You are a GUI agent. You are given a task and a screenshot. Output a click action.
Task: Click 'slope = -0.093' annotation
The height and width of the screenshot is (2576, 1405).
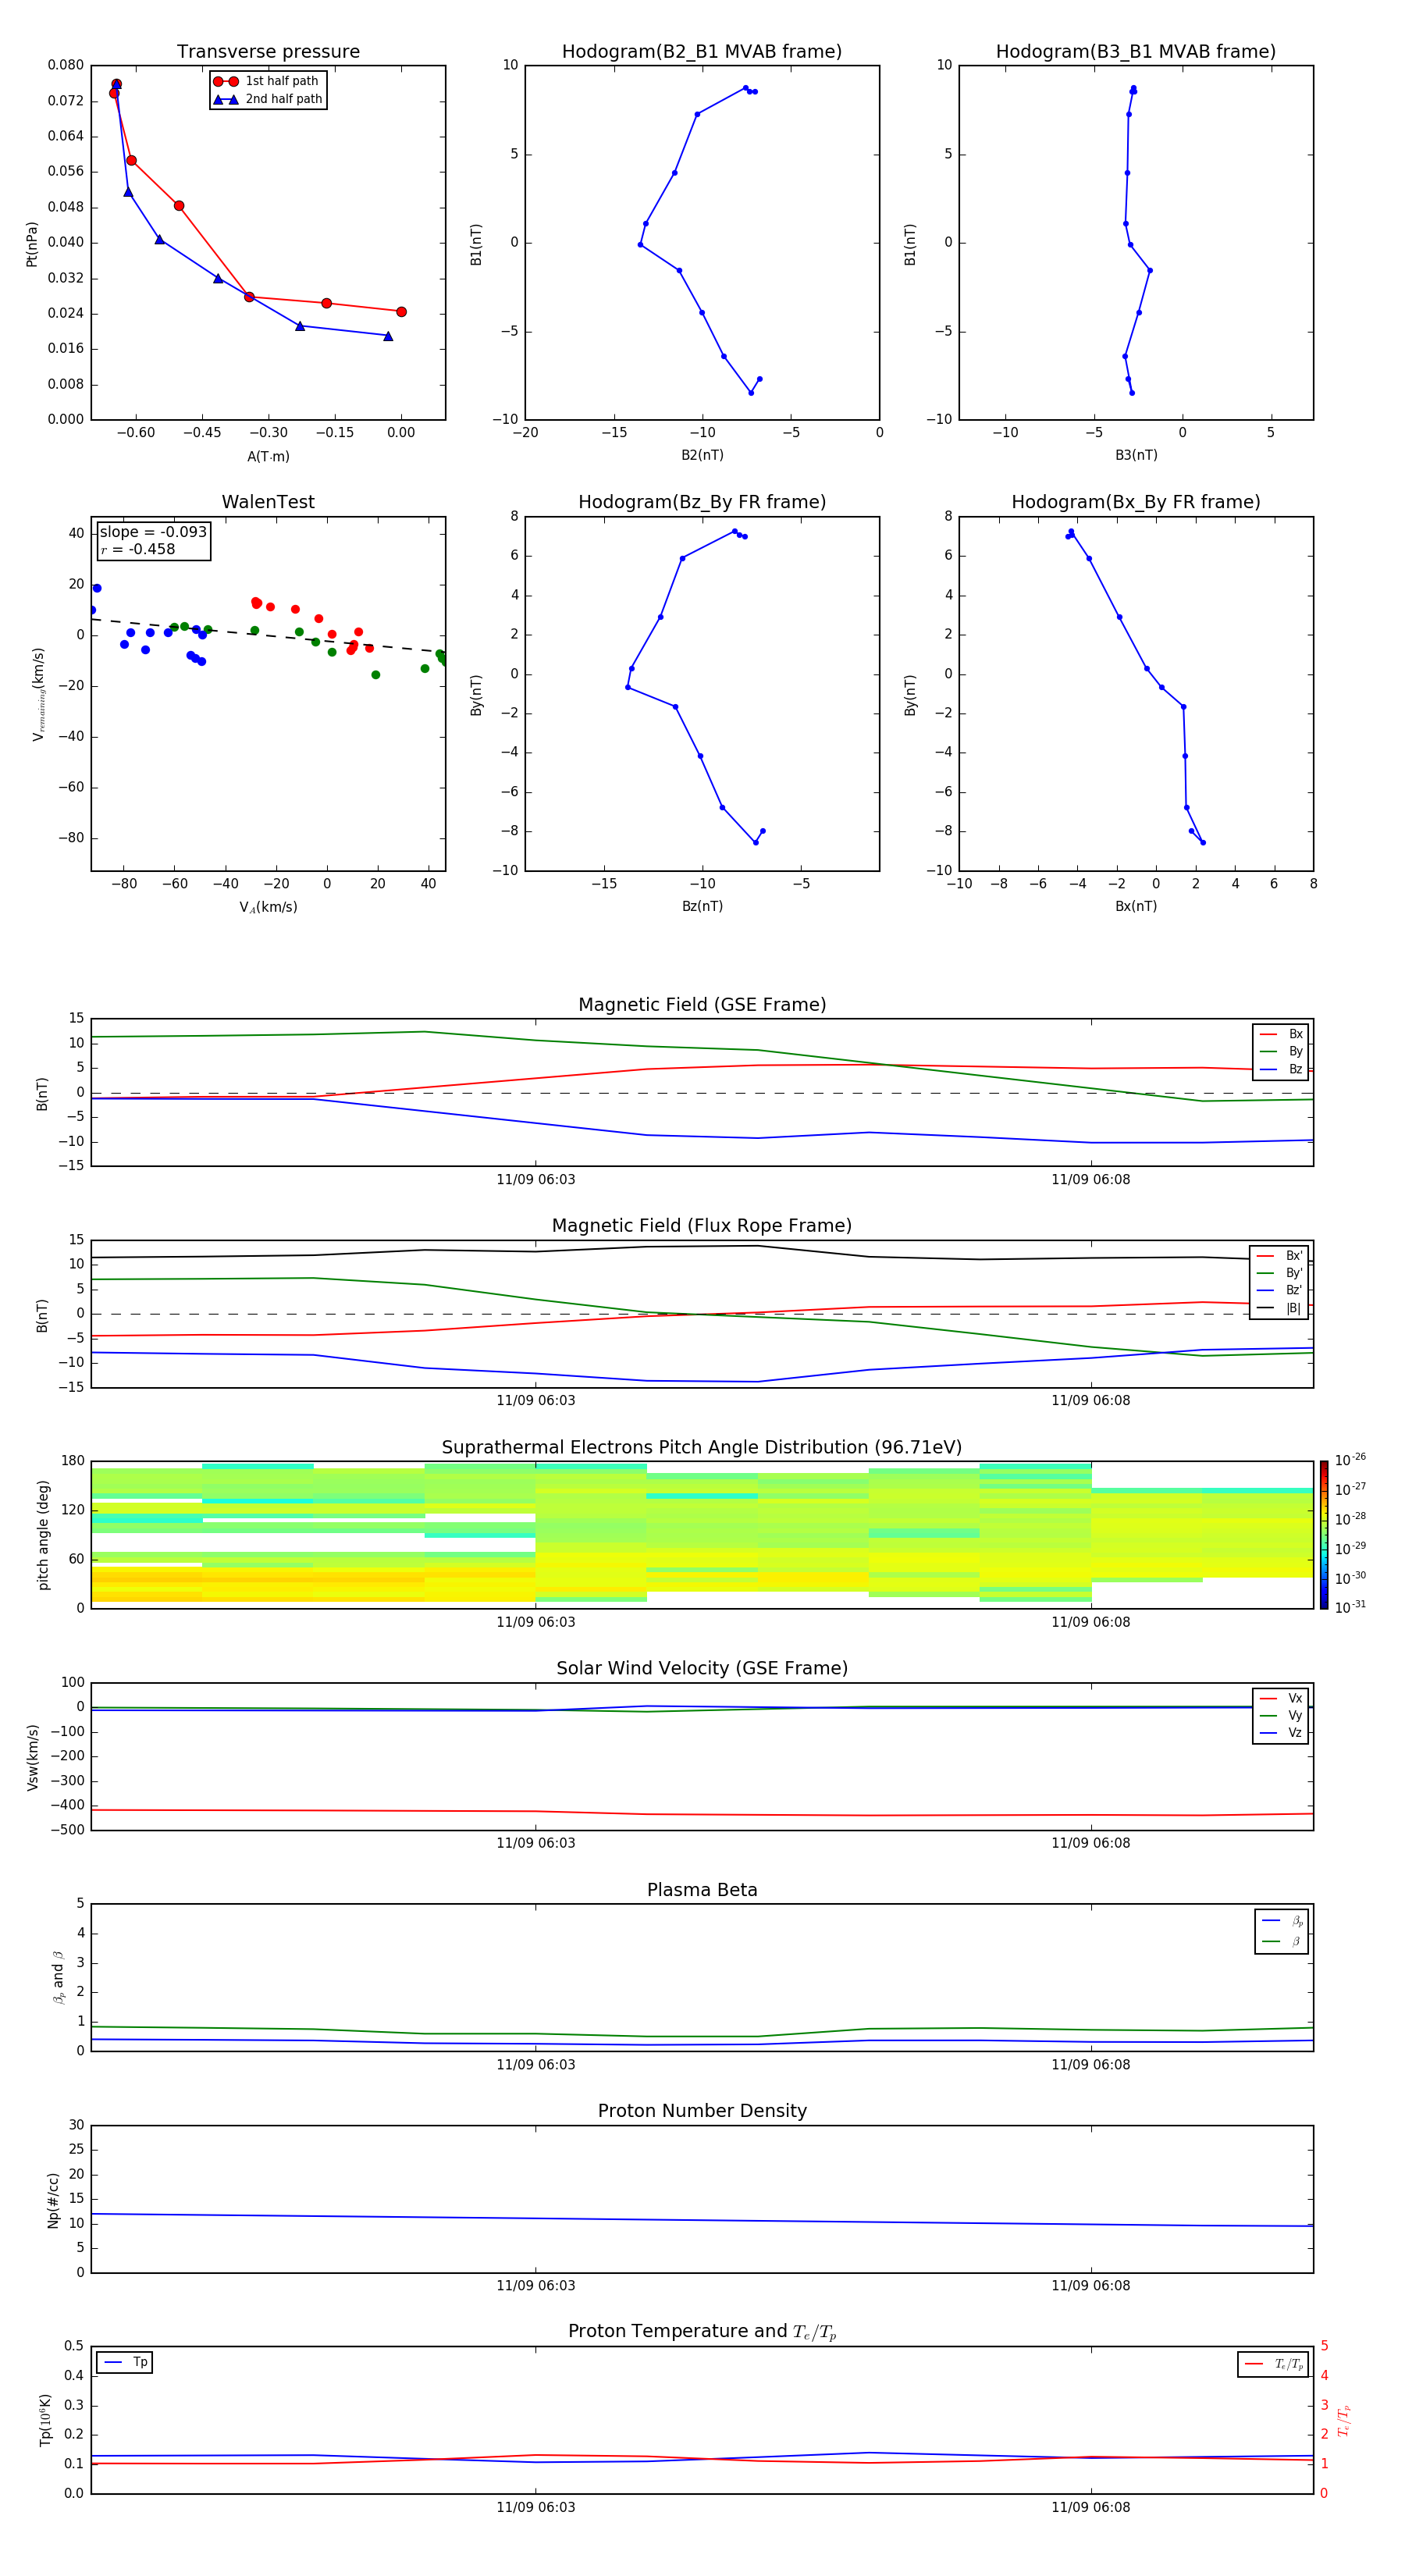point(153,532)
